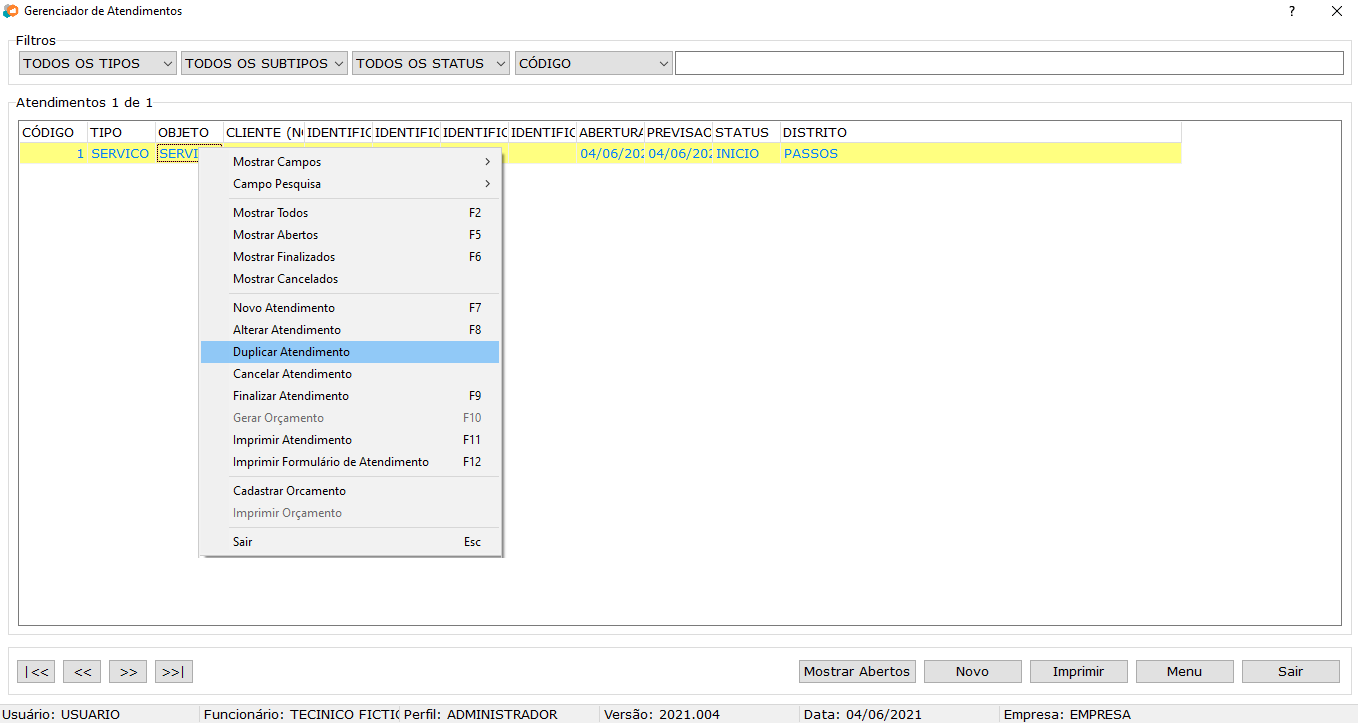Open the TODOS OS TIPOS dropdown

98,63
